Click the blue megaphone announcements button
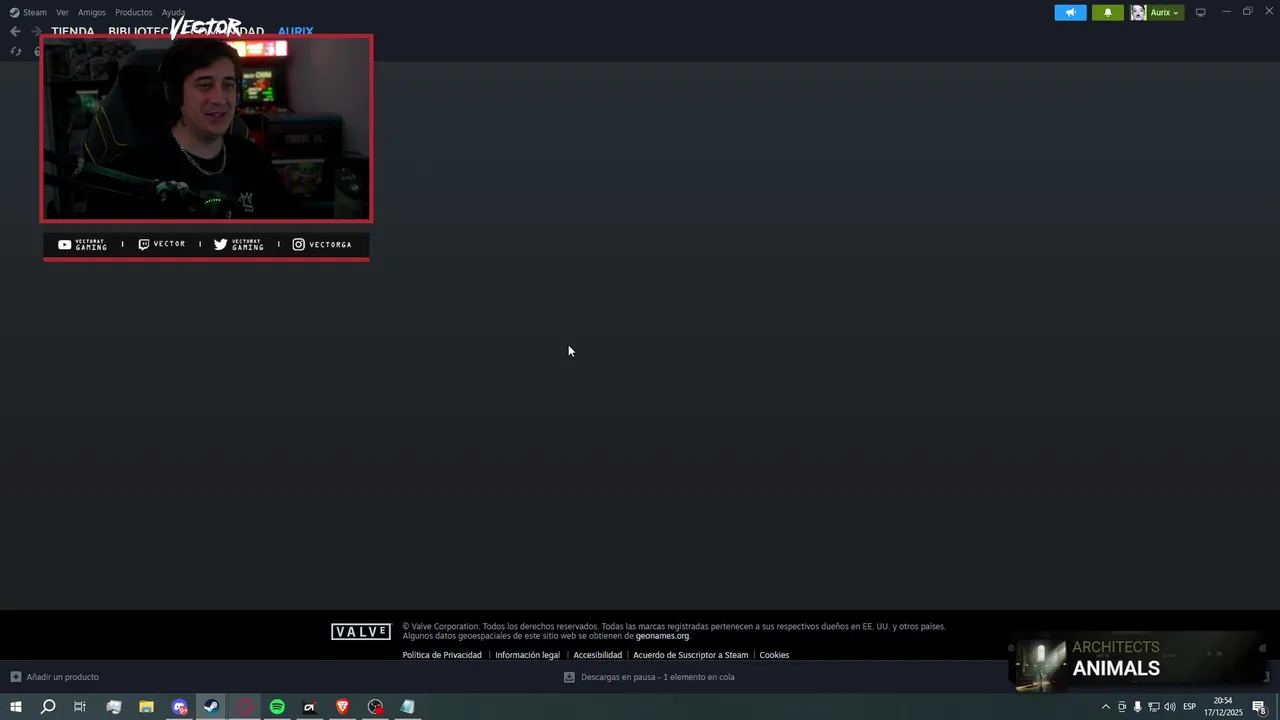 coord(1070,12)
